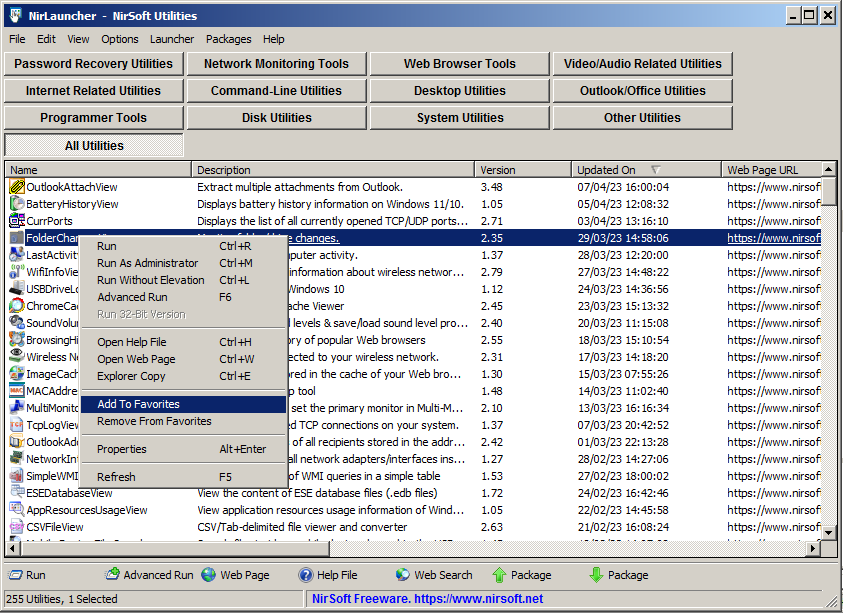Switch to Web Browser Tools group

point(460,64)
